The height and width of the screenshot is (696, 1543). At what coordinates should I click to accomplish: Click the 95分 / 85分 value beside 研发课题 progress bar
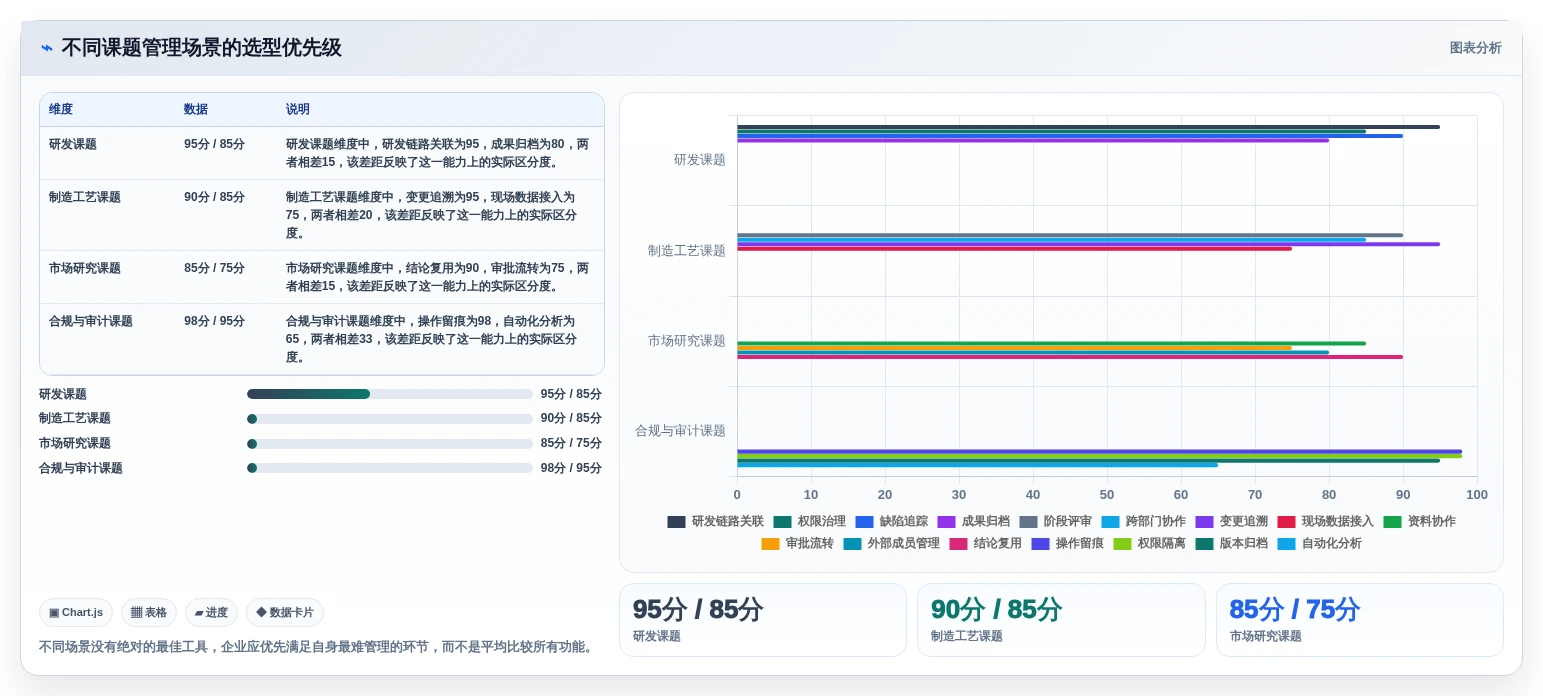pyautogui.click(x=571, y=394)
